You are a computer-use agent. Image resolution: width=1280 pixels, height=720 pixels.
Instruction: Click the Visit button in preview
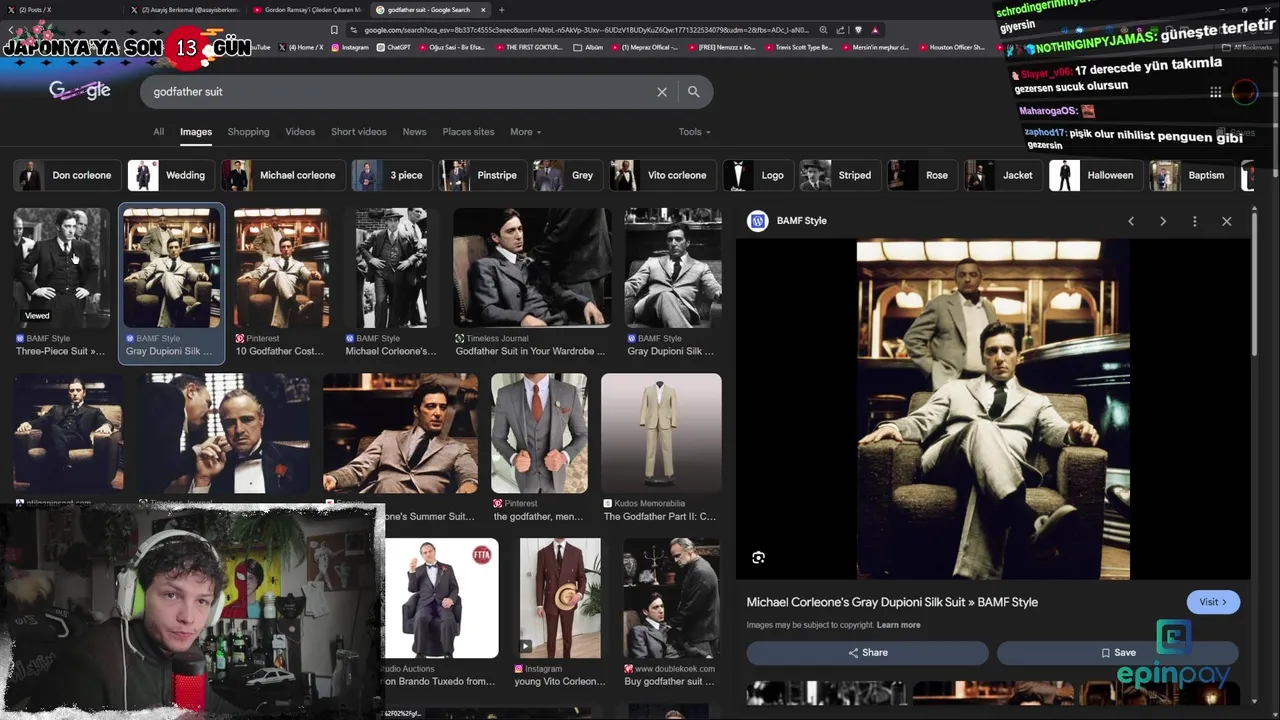(1213, 602)
